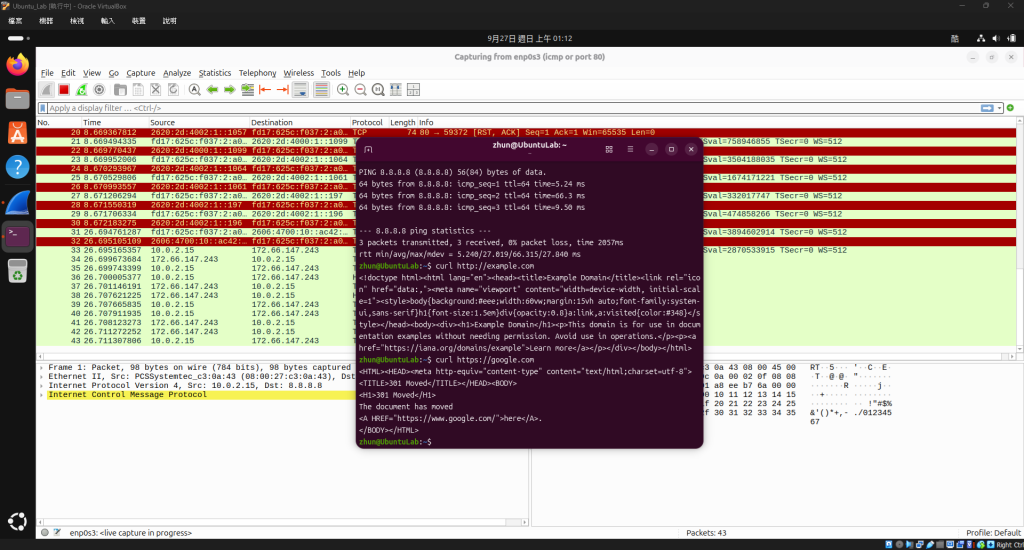Screen dimensions: 1024x550
Task: Open Trash from the dock
Action: (x=18, y=270)
